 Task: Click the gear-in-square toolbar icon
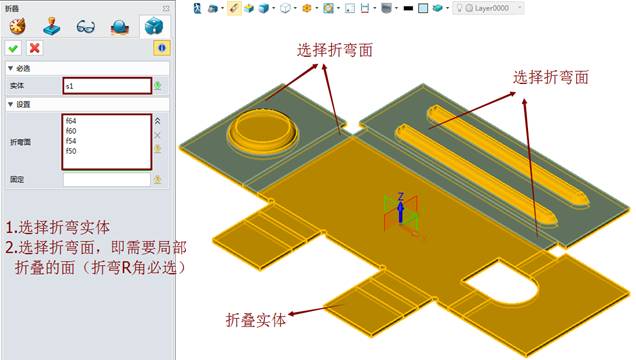(x=328, y=8)
